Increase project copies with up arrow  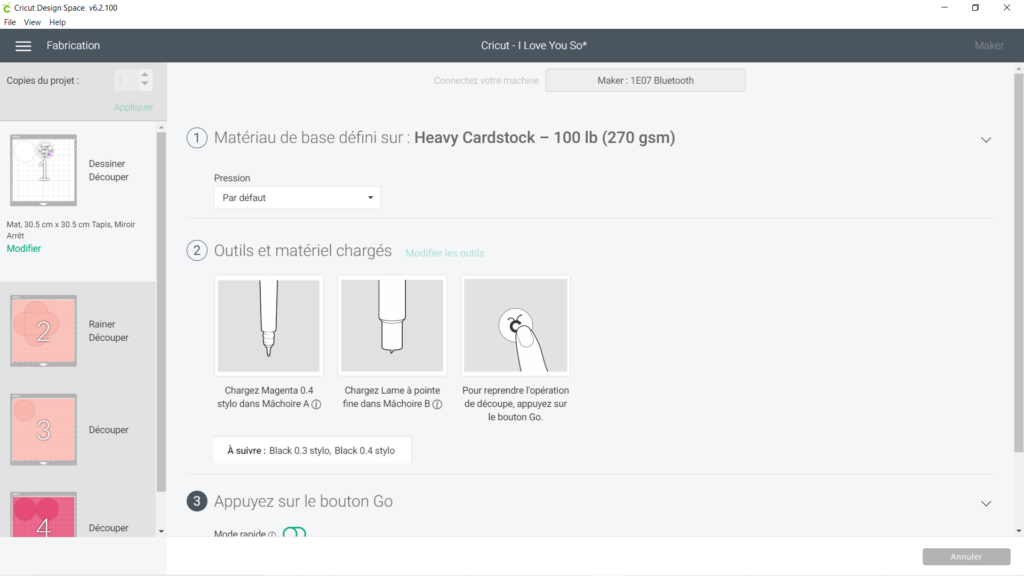pos(145,75)
